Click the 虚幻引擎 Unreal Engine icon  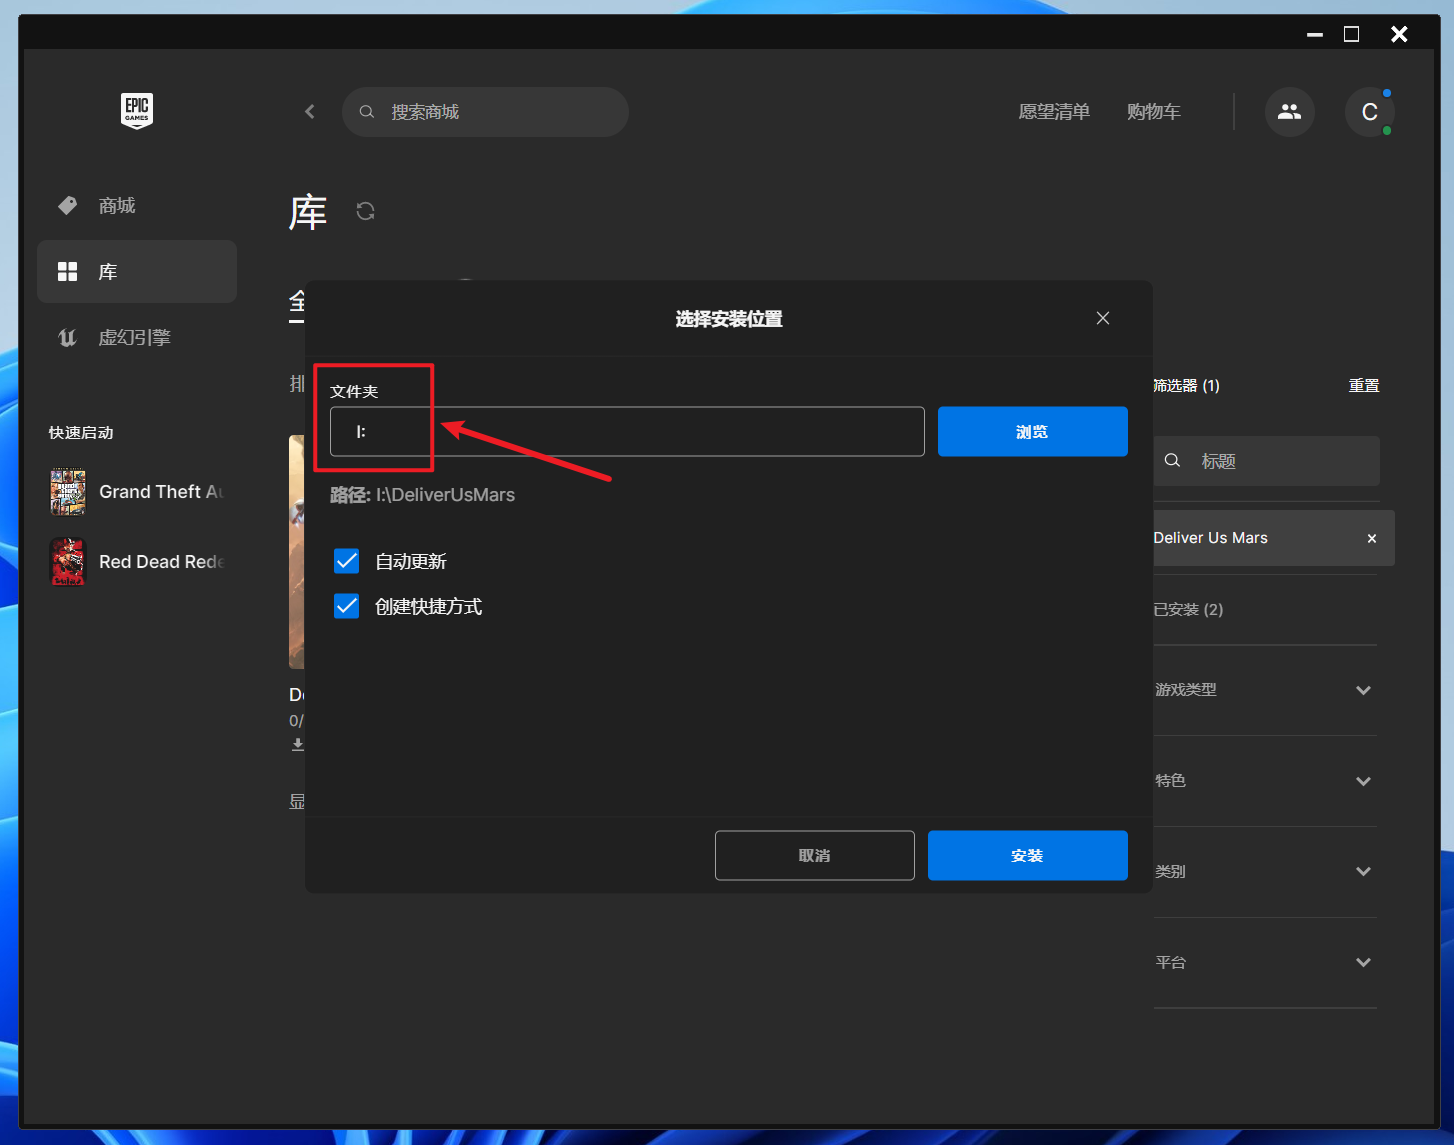68,338
